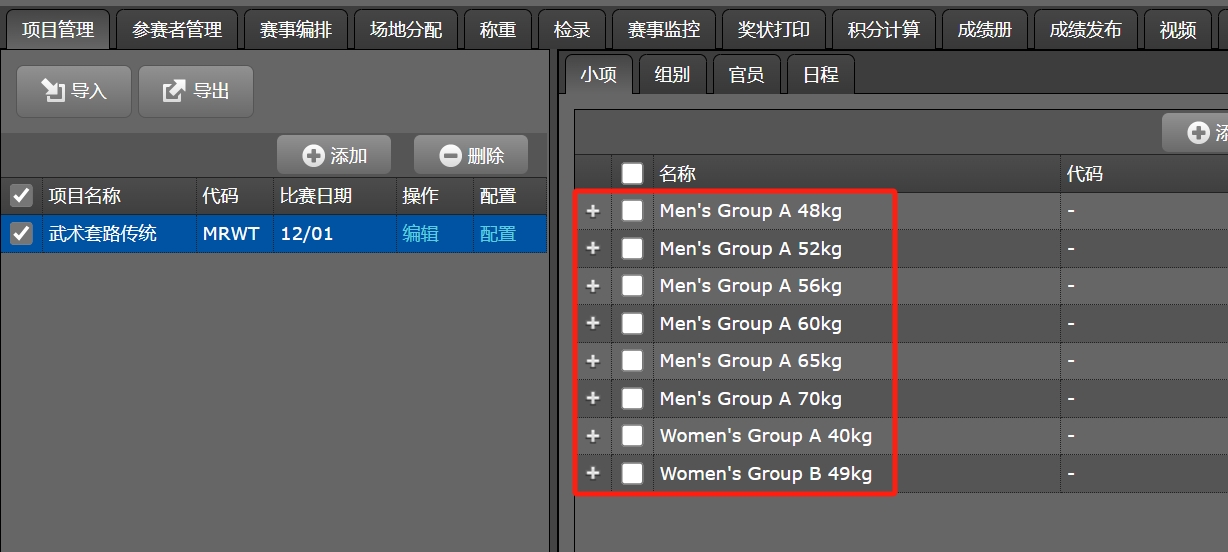This screenshot has width=1228, height=552.
Task: Open the 组别 sub-tab
Action: (x=672, y=75)
